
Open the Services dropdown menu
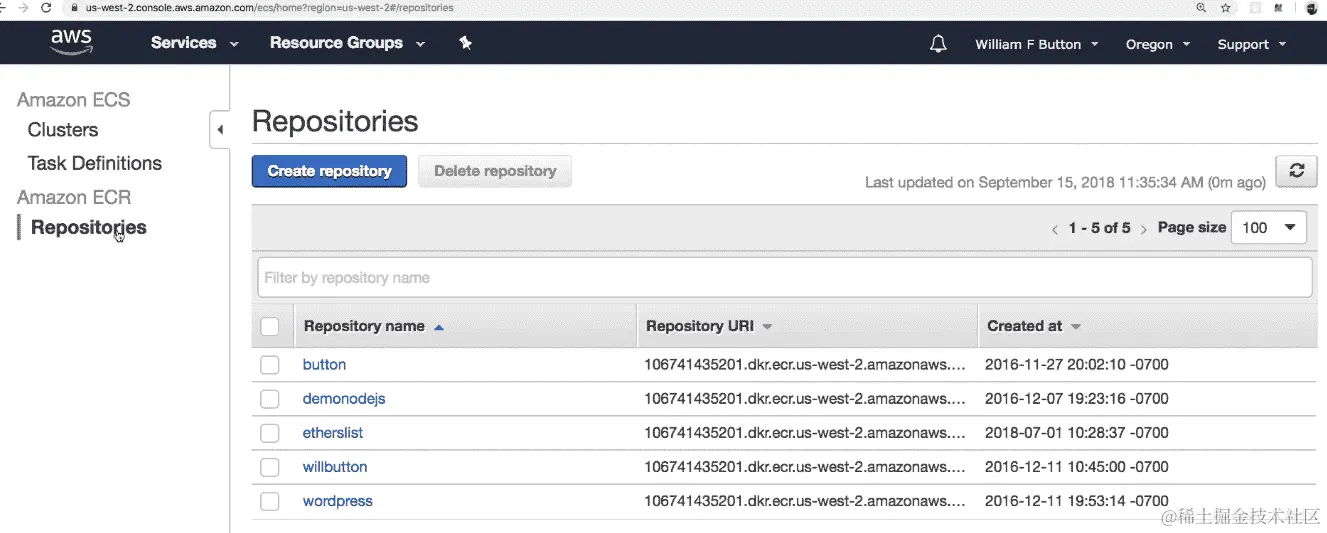point(195,43)
